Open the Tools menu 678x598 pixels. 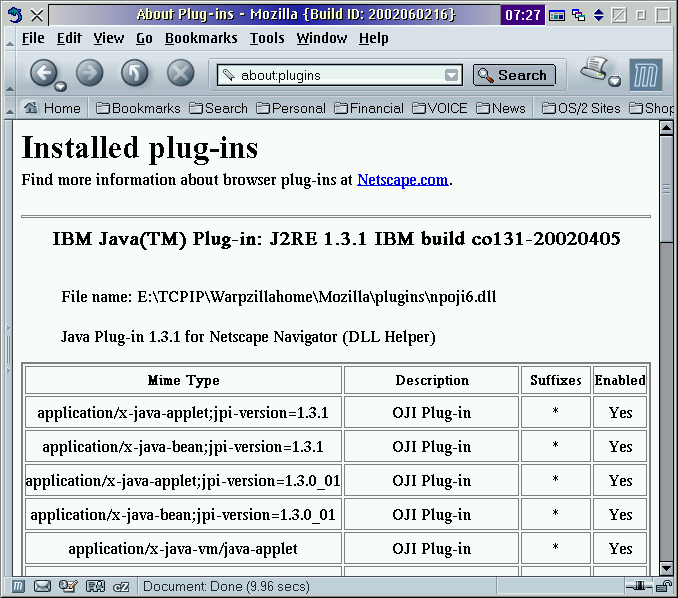coord(267,38)
